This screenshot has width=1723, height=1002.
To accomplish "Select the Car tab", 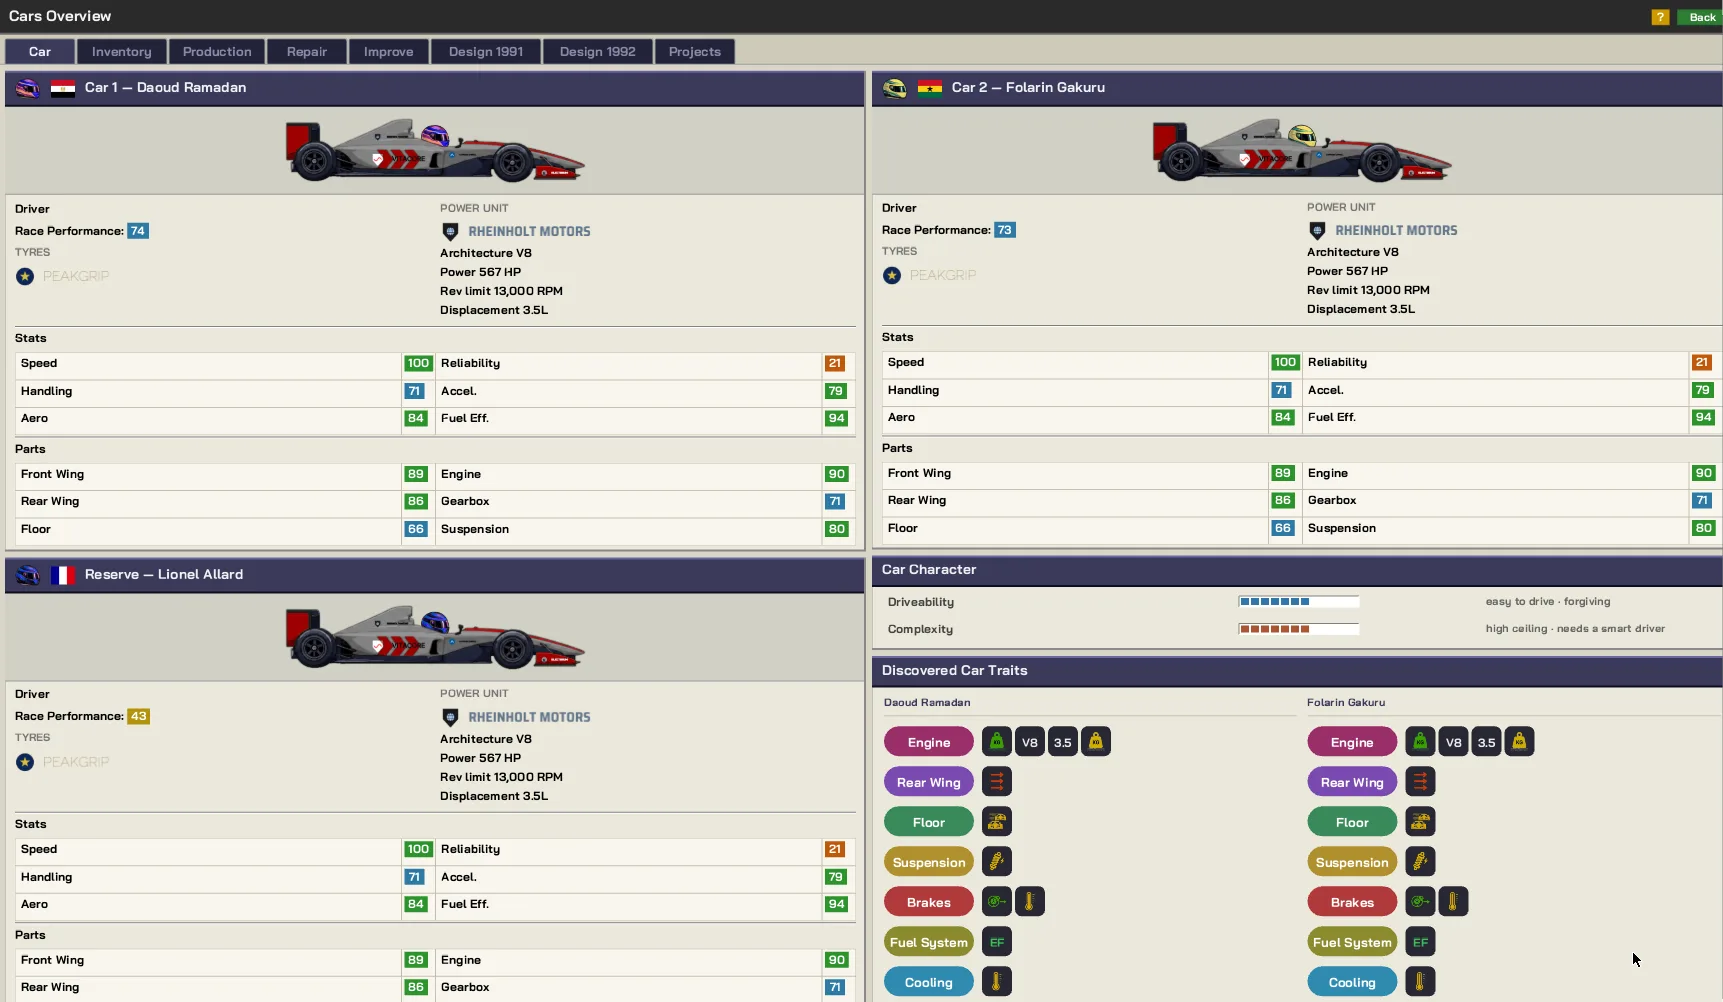I will [x=40, y=52].
